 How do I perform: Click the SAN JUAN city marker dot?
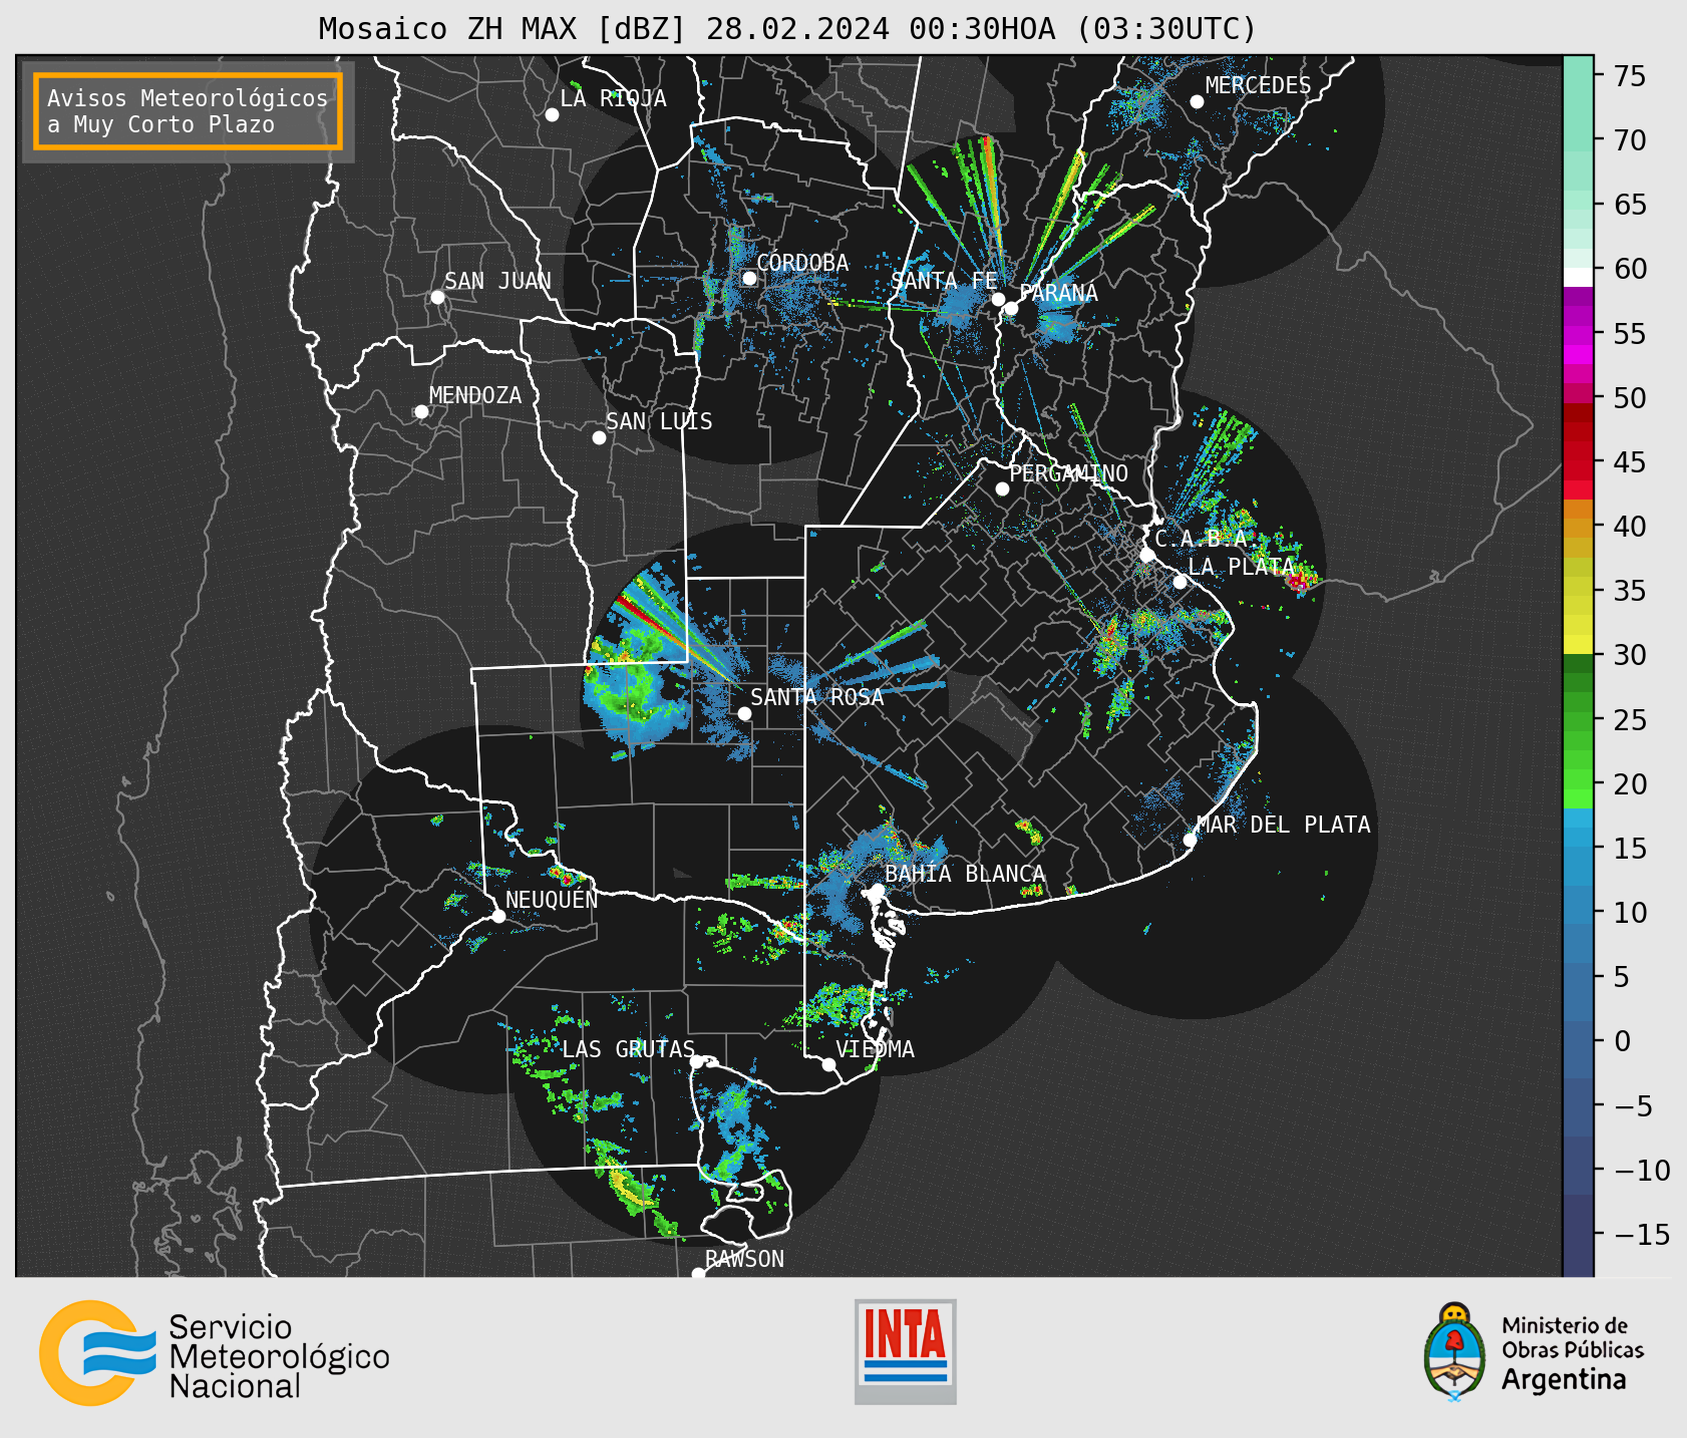click(x=437, y=297)
